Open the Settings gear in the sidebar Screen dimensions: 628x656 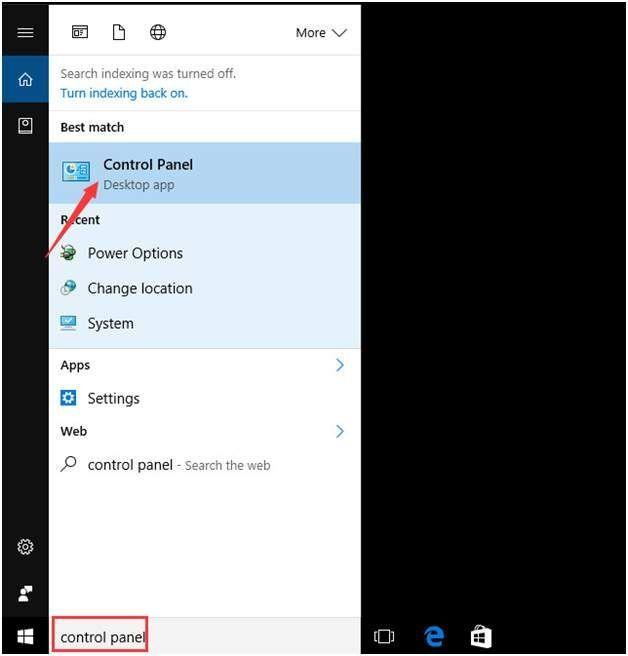pos(25,546)
